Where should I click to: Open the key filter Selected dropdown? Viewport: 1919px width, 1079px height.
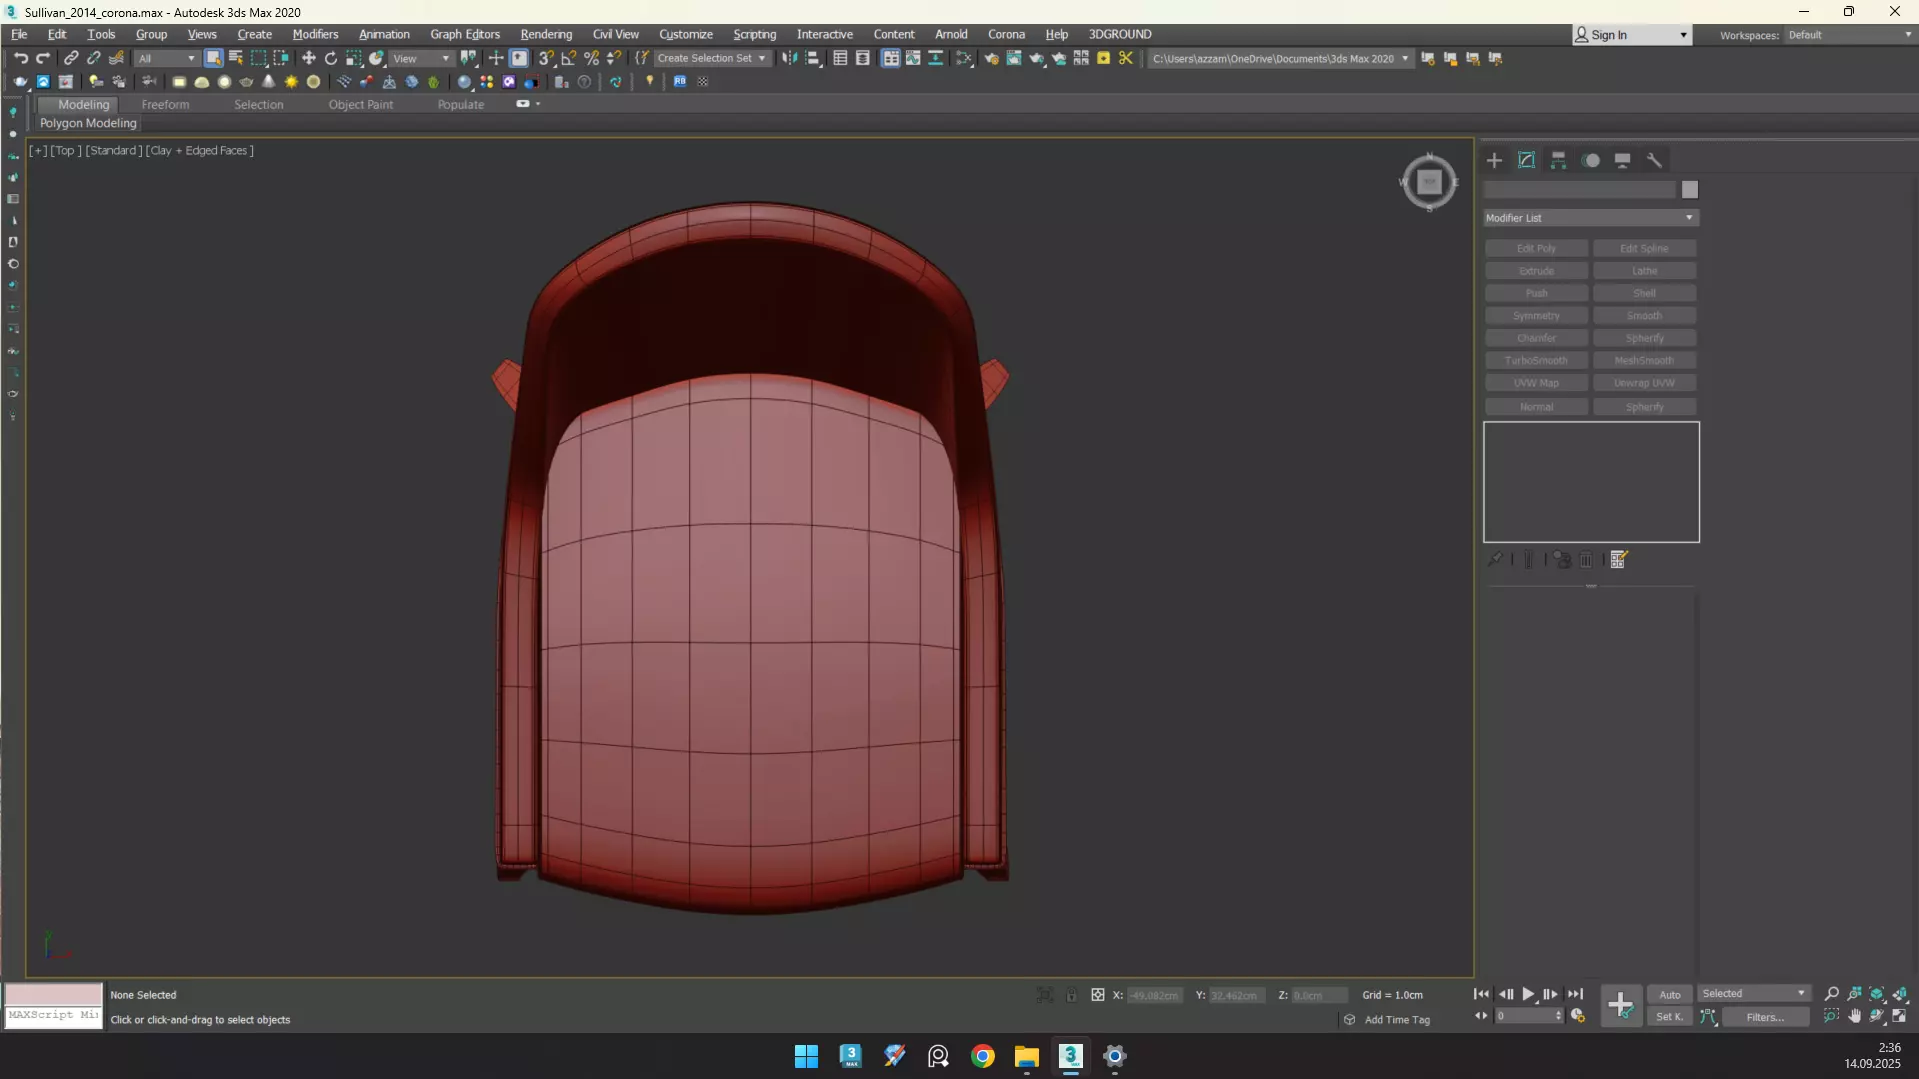pyautogui.click(x=1754, y=994)
